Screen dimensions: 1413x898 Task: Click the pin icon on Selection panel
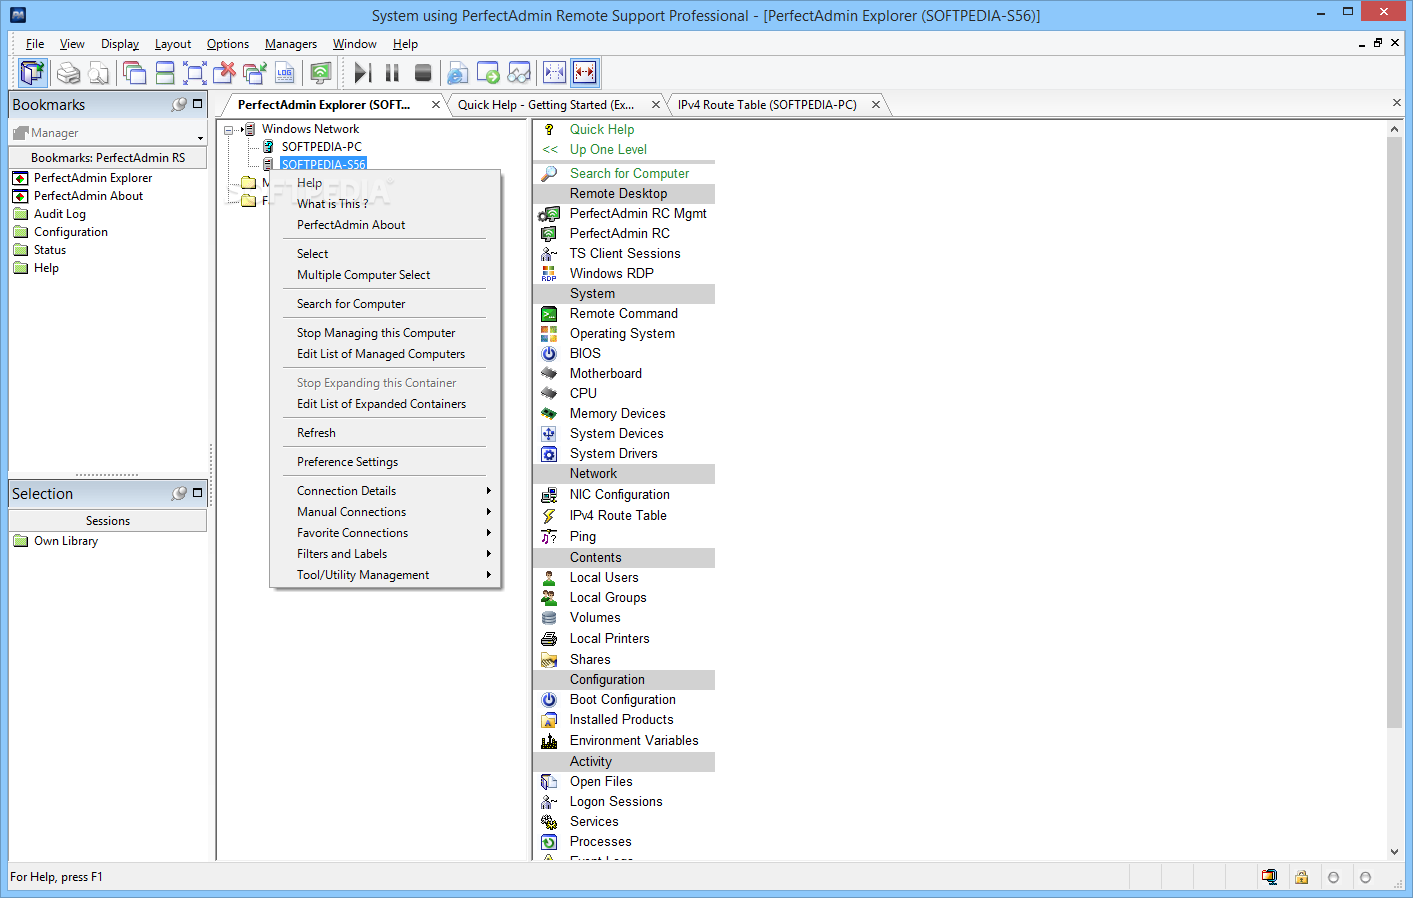point(179,493)
